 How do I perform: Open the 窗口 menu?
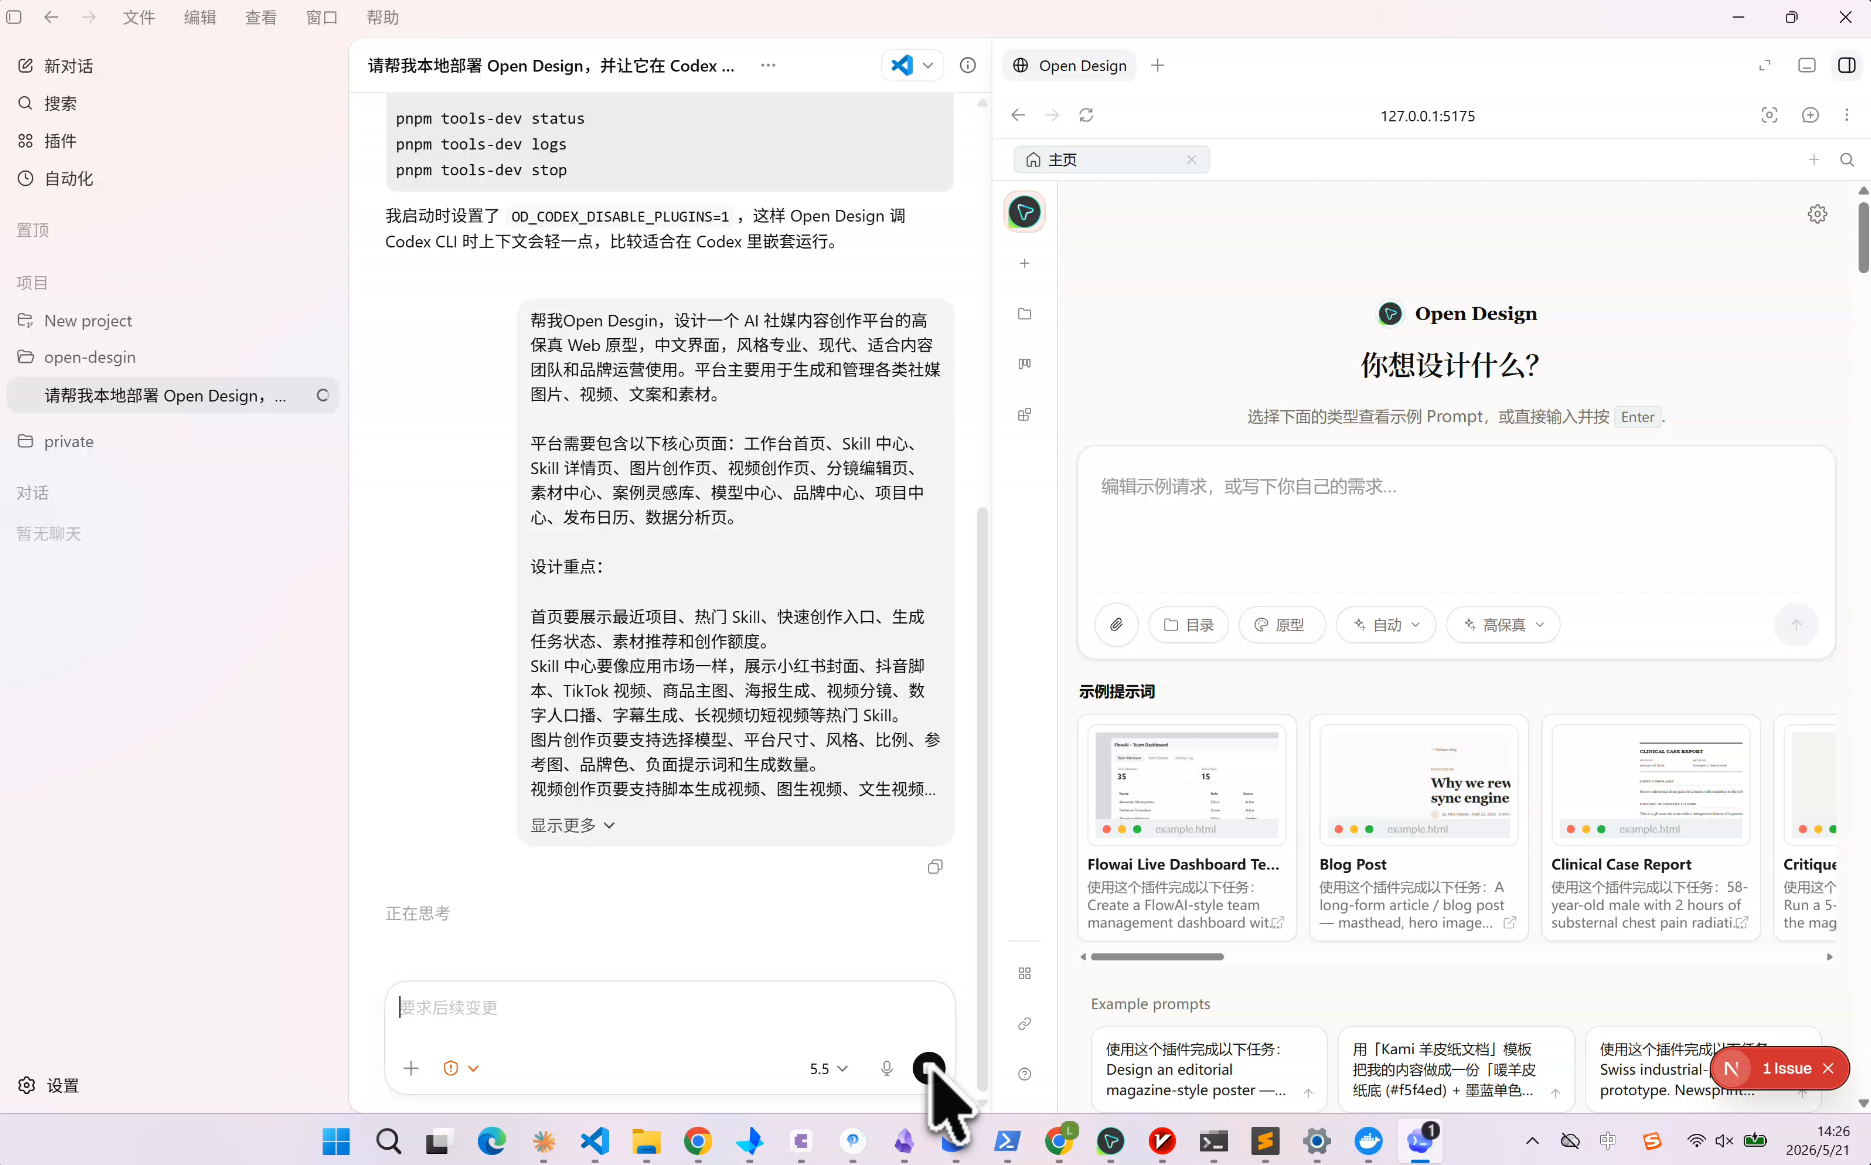tap(322, 17)
